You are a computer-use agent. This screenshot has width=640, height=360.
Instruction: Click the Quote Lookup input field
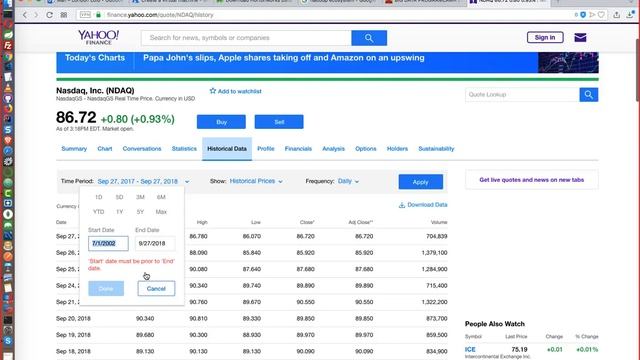[522, 95]
